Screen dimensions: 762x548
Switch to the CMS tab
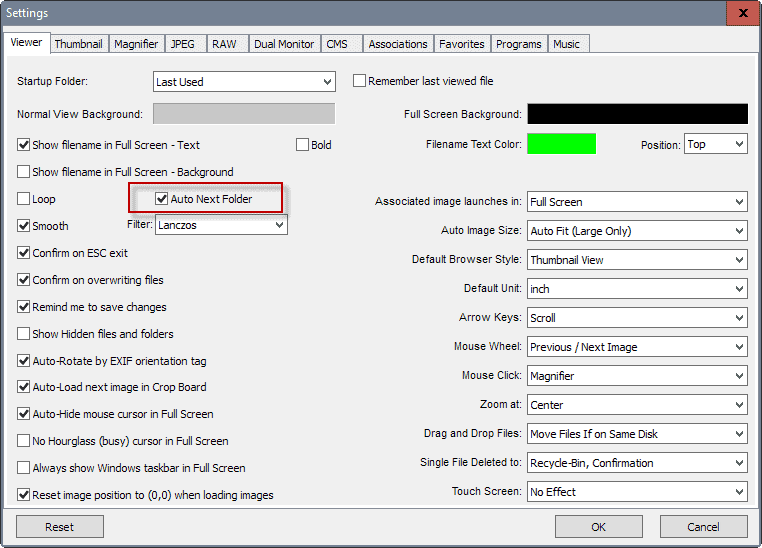pos(341,44)
